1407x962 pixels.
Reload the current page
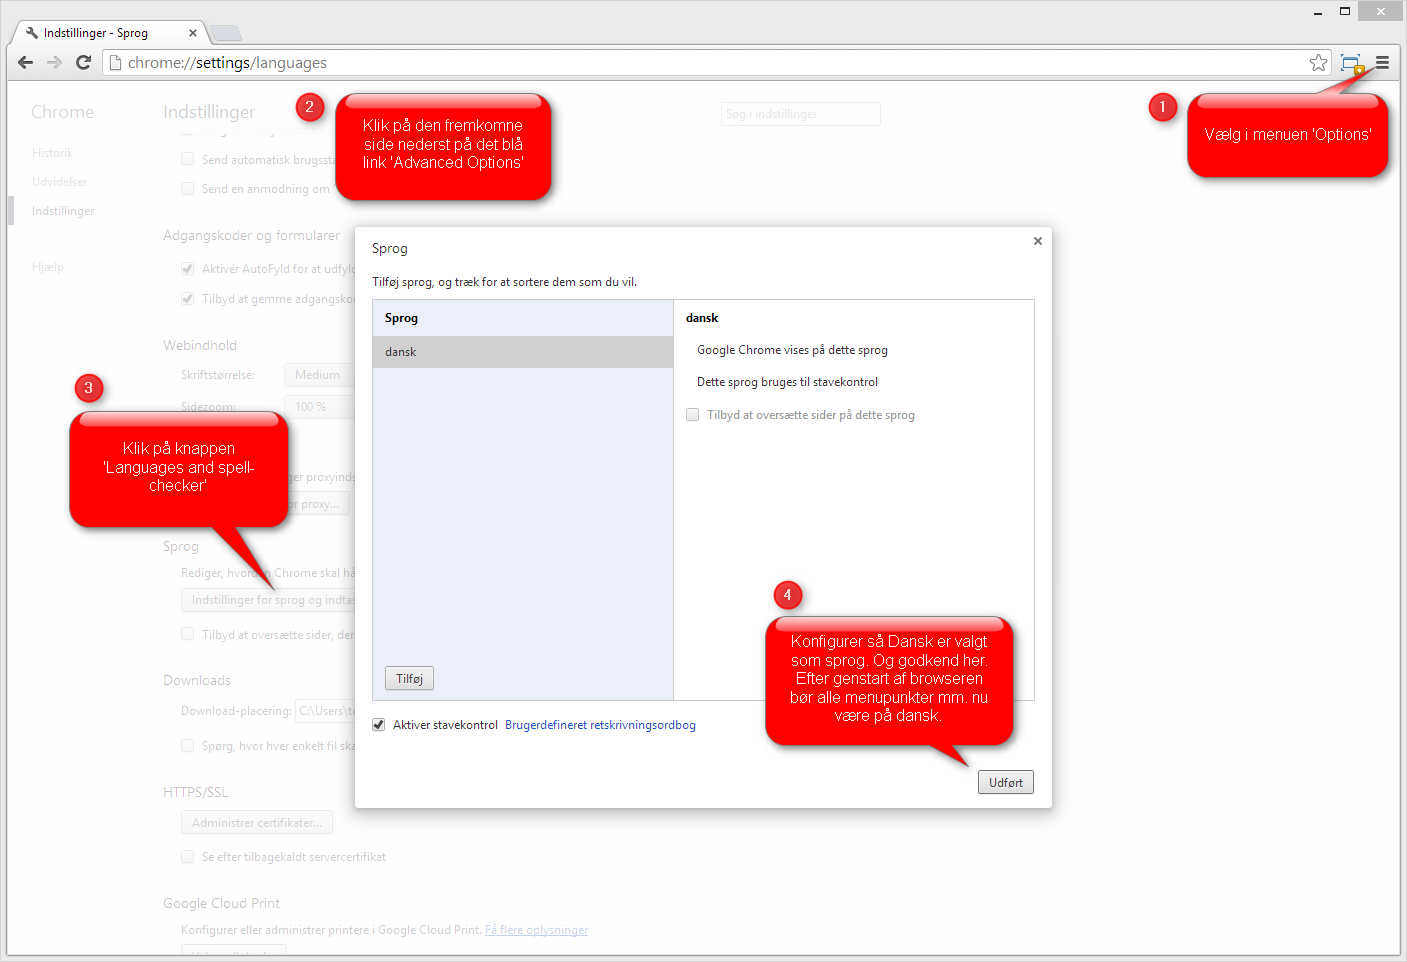[x=84, y=63]
